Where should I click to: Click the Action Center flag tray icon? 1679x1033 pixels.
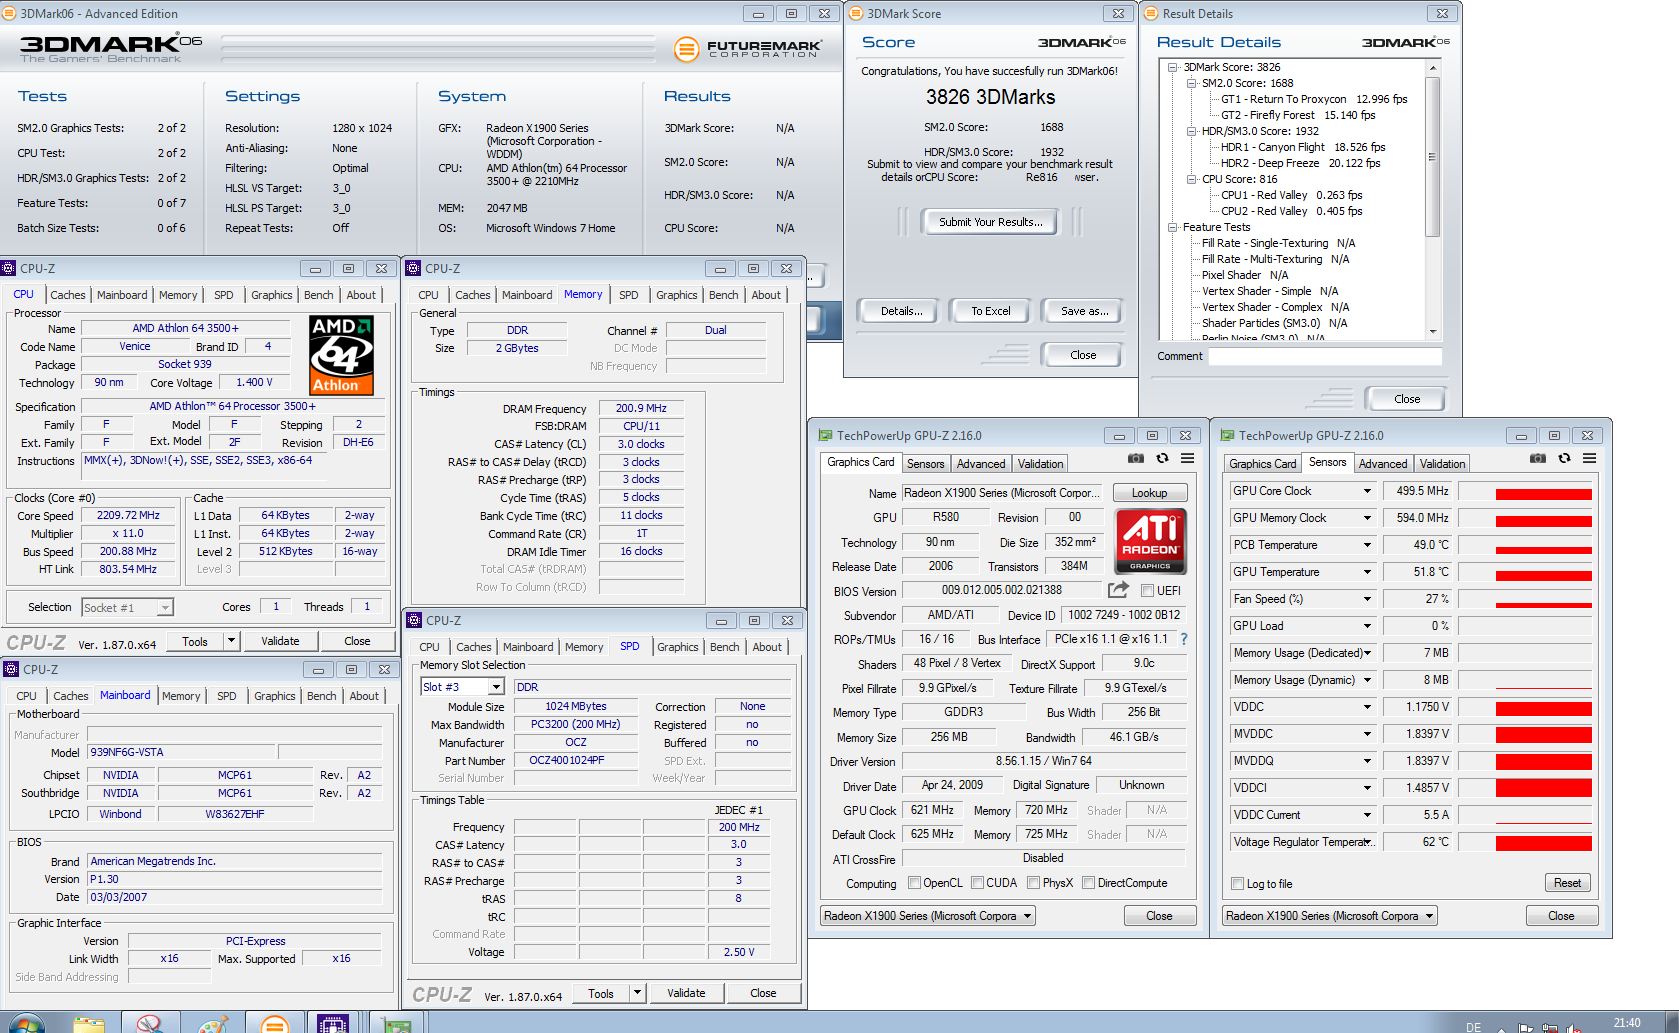(1525, 1028)
